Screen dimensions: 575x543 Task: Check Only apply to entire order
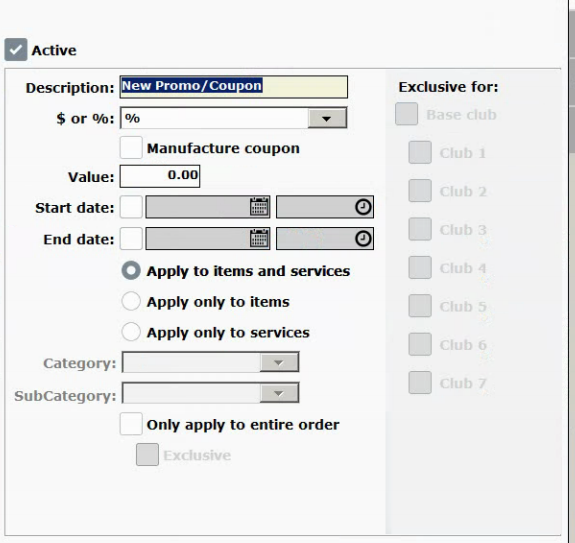(x=131, y=424)
